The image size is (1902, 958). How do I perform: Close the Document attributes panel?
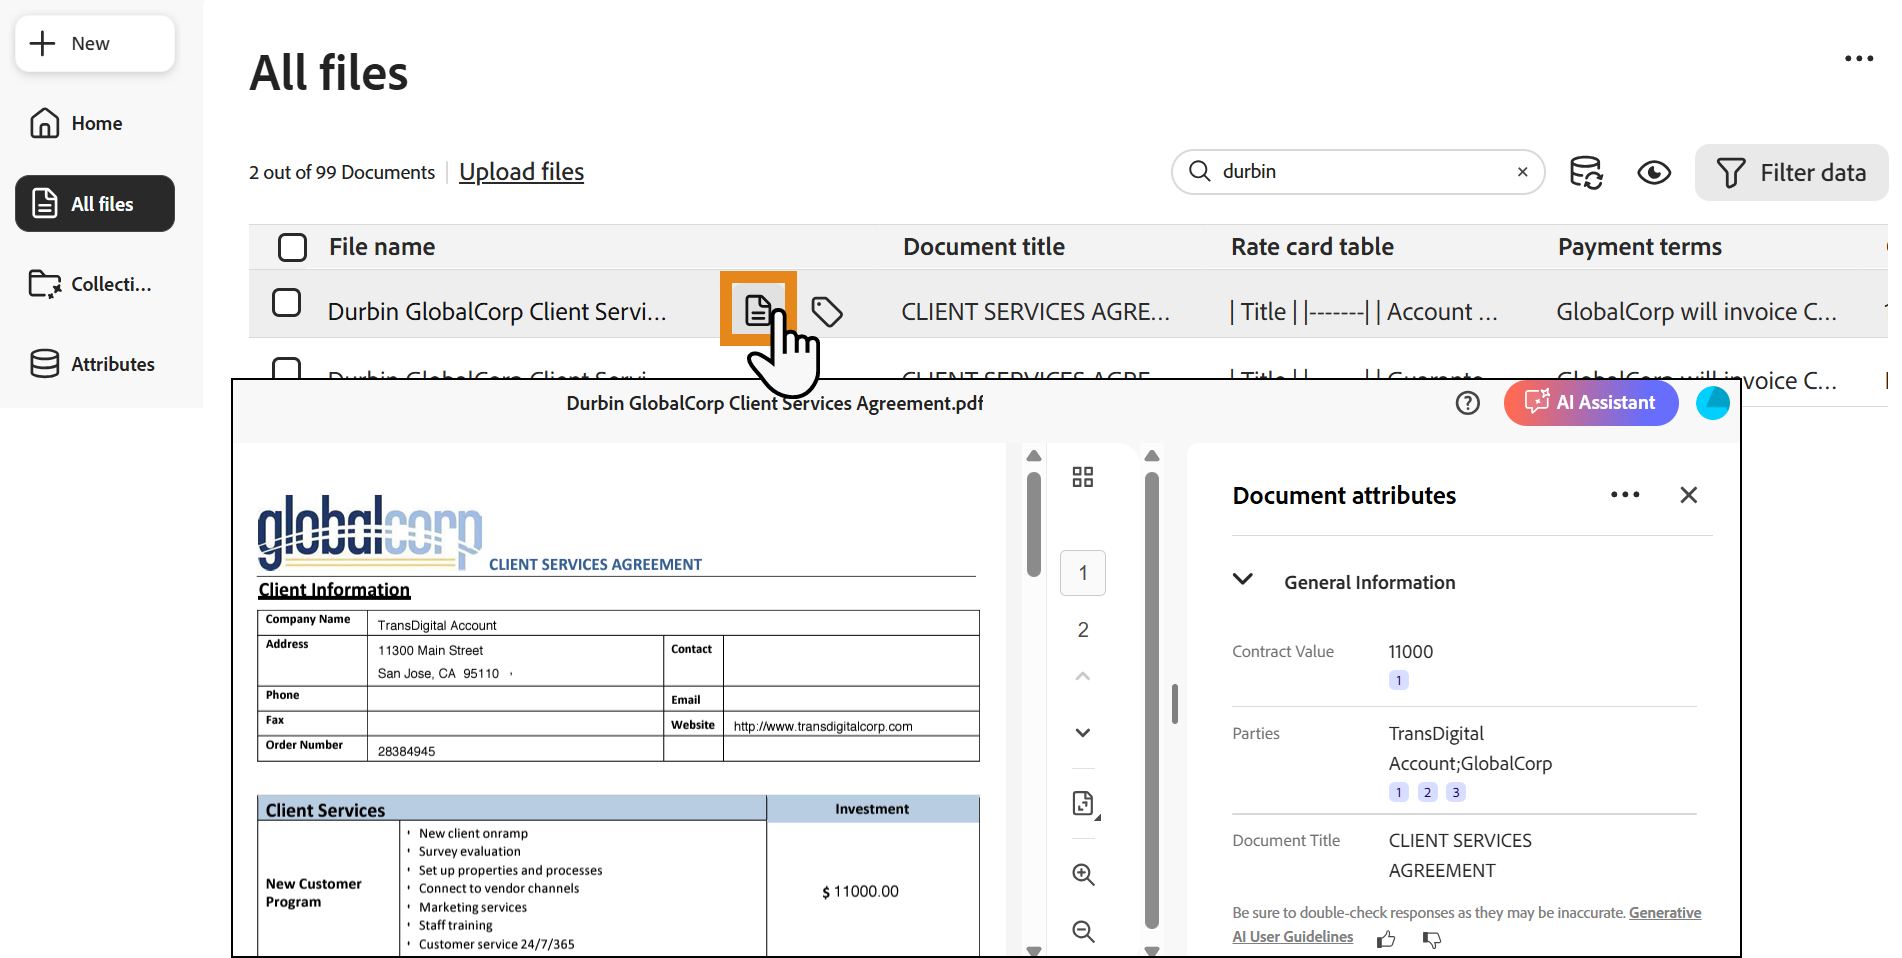tap(1689, 495)
